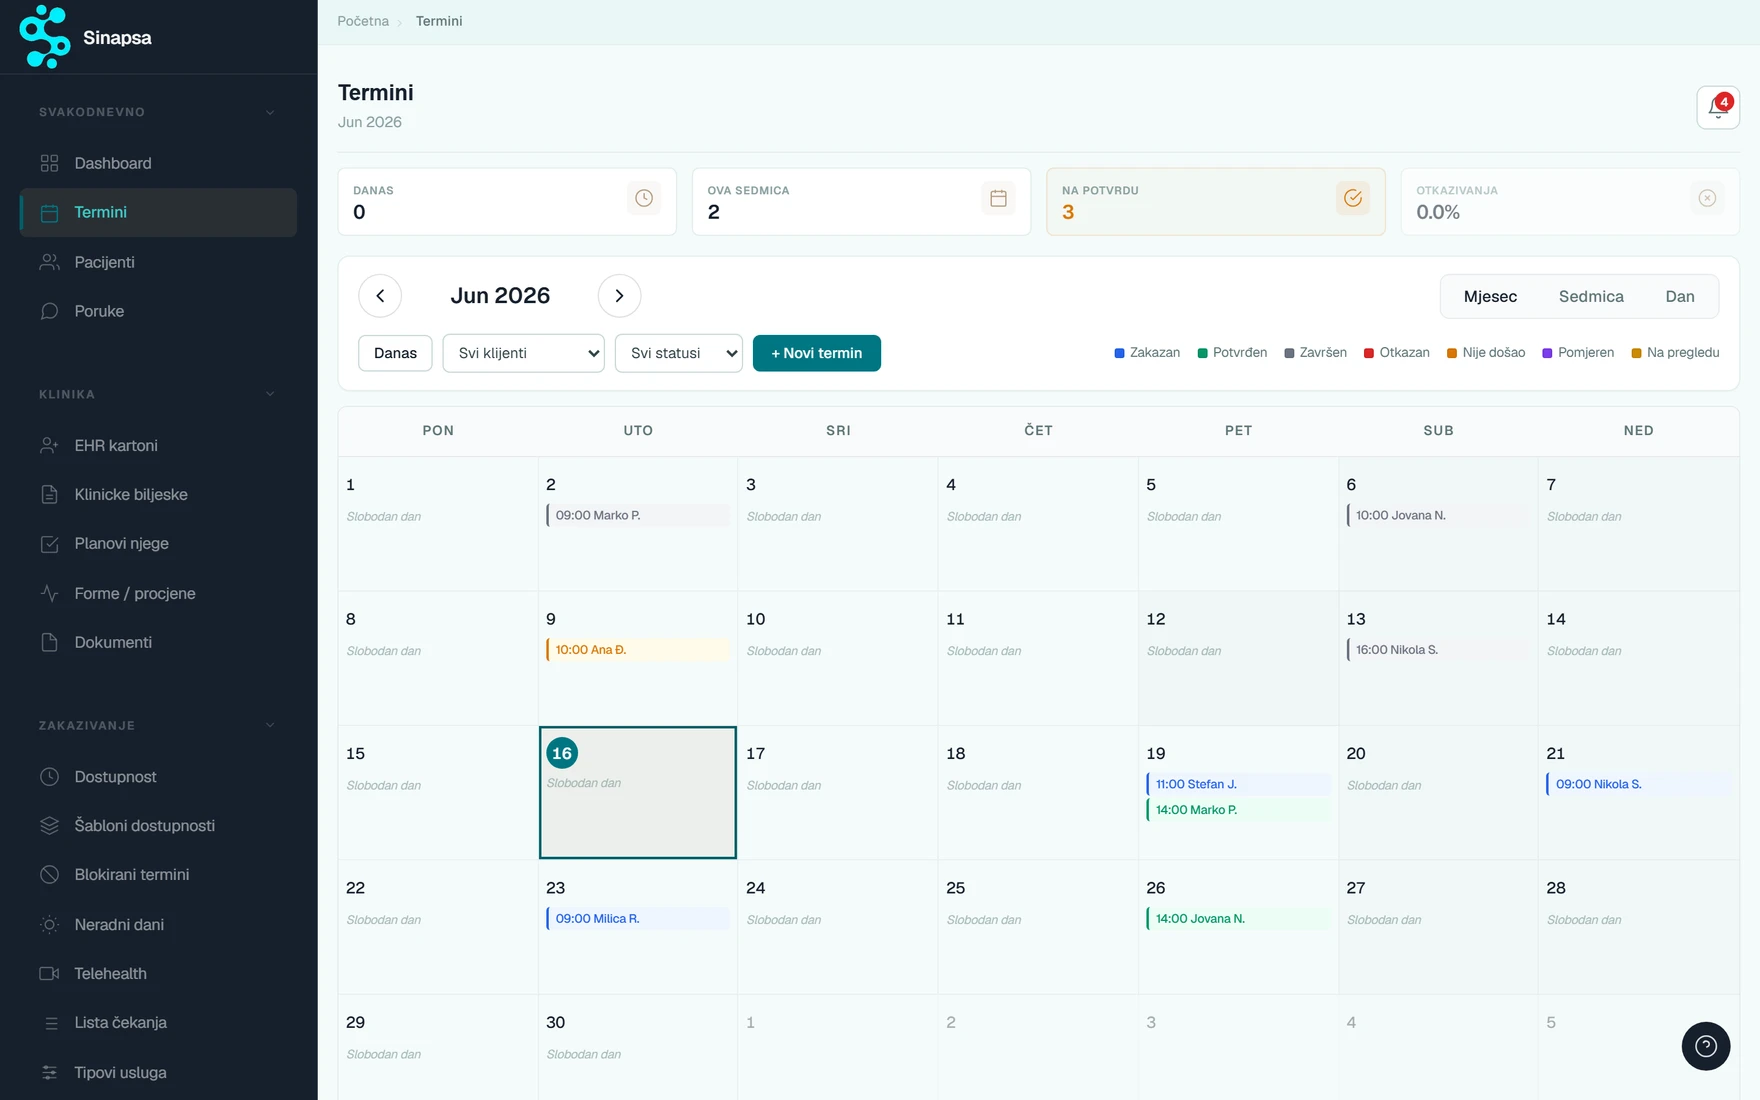Follow the Početna breadcrumb link
The height and width of the screenshot is (1100, 1760).
coord(363,21)
